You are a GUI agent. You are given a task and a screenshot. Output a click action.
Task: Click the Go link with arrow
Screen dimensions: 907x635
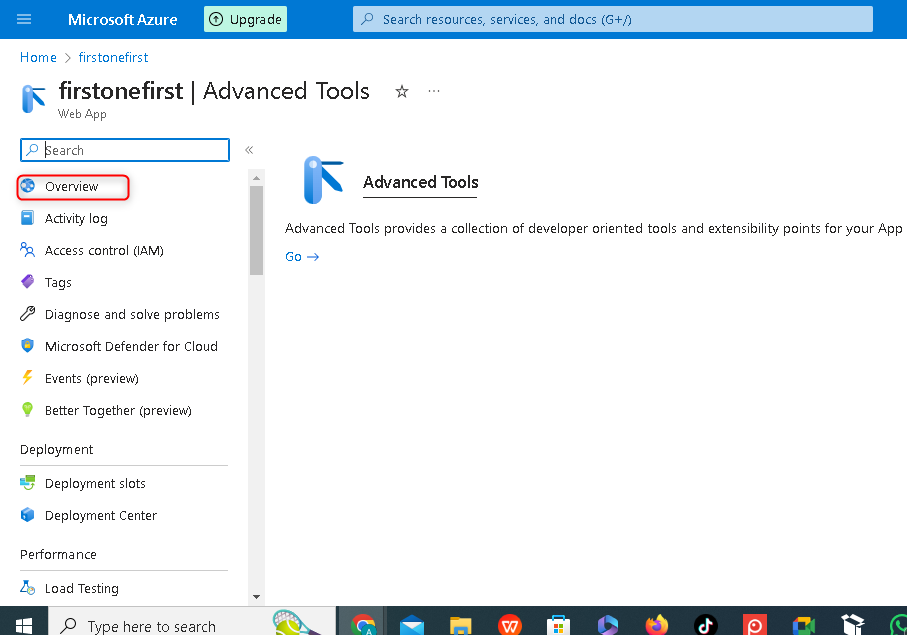click(x=302, y=256)
